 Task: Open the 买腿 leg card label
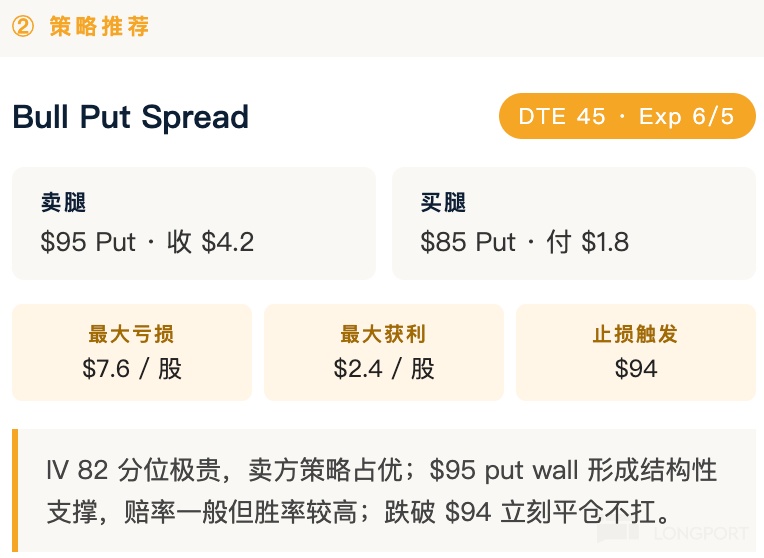click(443, 203)
